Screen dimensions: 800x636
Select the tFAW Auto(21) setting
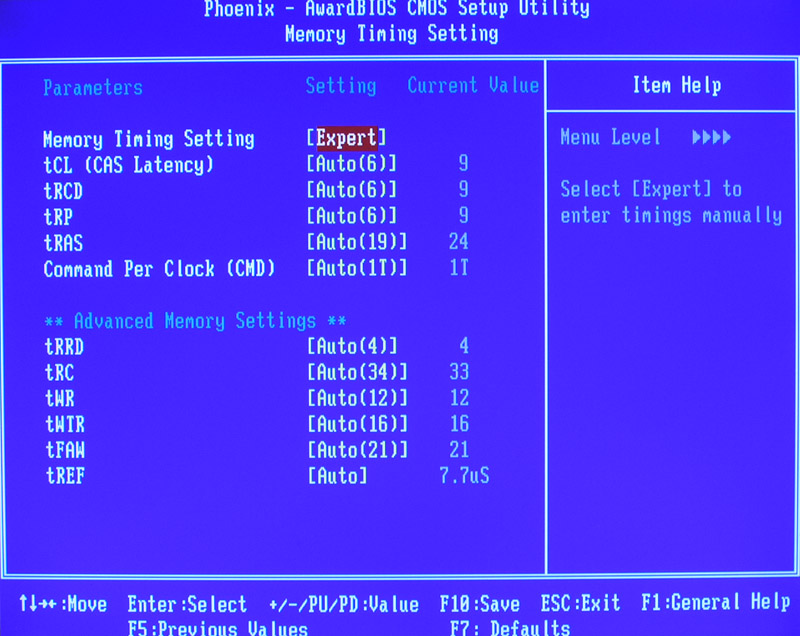click(x=357, y=450)
